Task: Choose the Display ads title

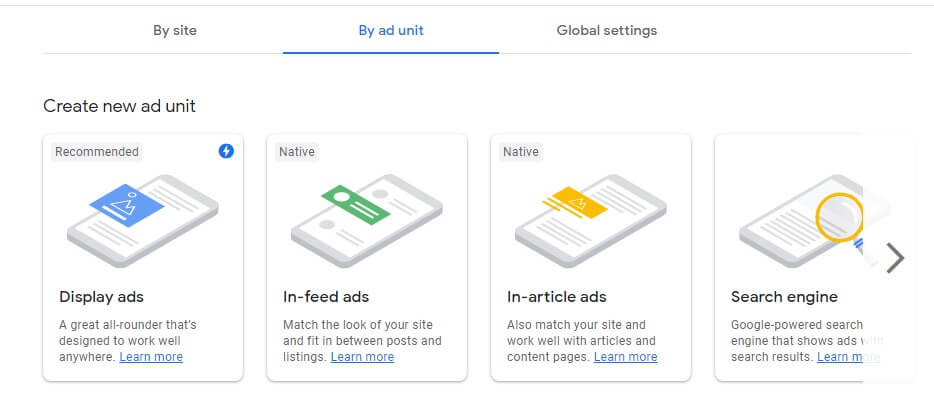Action: (101, 297)
